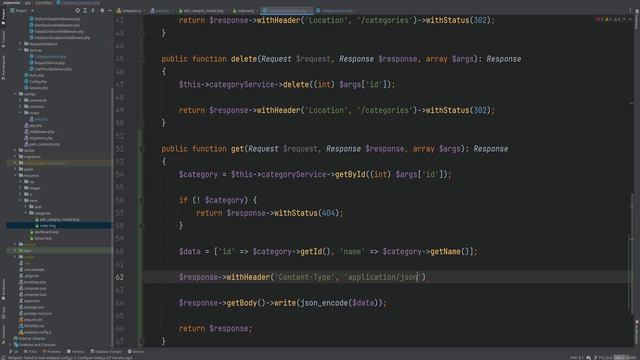Switch to the web.php editor tab
Viewport: 640px width, 360px height.
(x=162, y=11)
